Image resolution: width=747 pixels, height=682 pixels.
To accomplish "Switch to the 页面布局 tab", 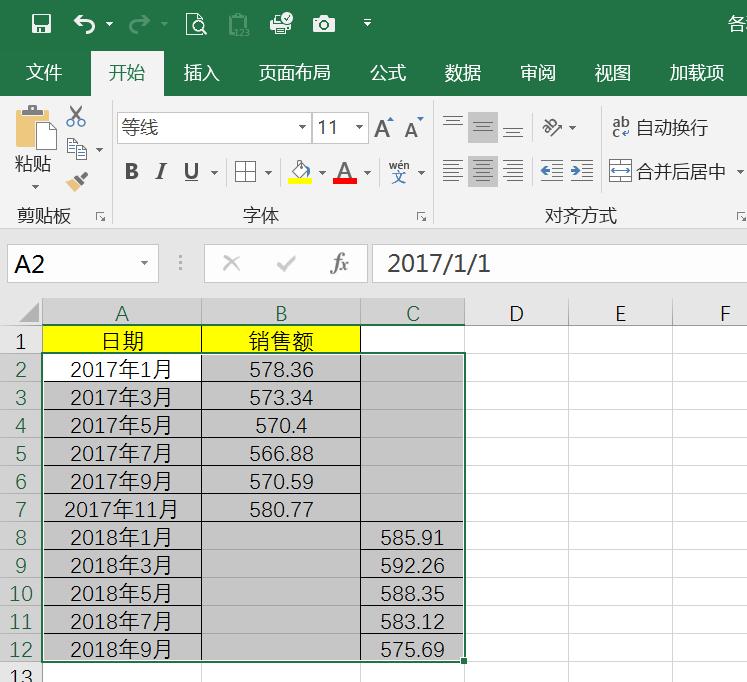I will point(295,73).
